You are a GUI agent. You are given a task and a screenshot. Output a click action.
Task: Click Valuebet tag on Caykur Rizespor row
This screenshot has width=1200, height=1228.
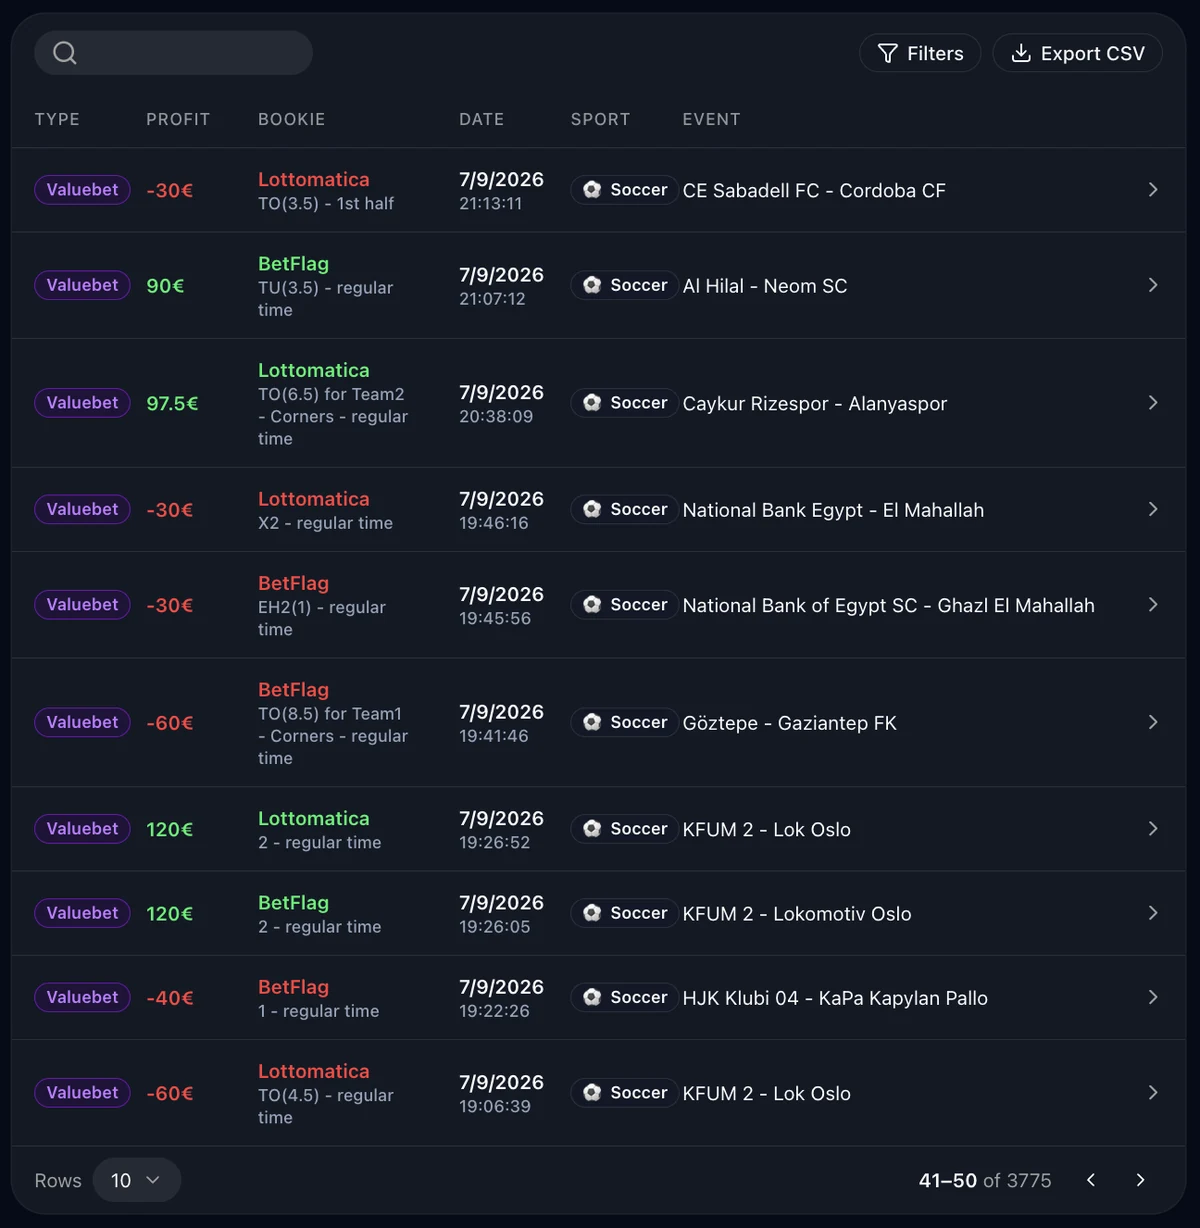[x=82, y=403]
